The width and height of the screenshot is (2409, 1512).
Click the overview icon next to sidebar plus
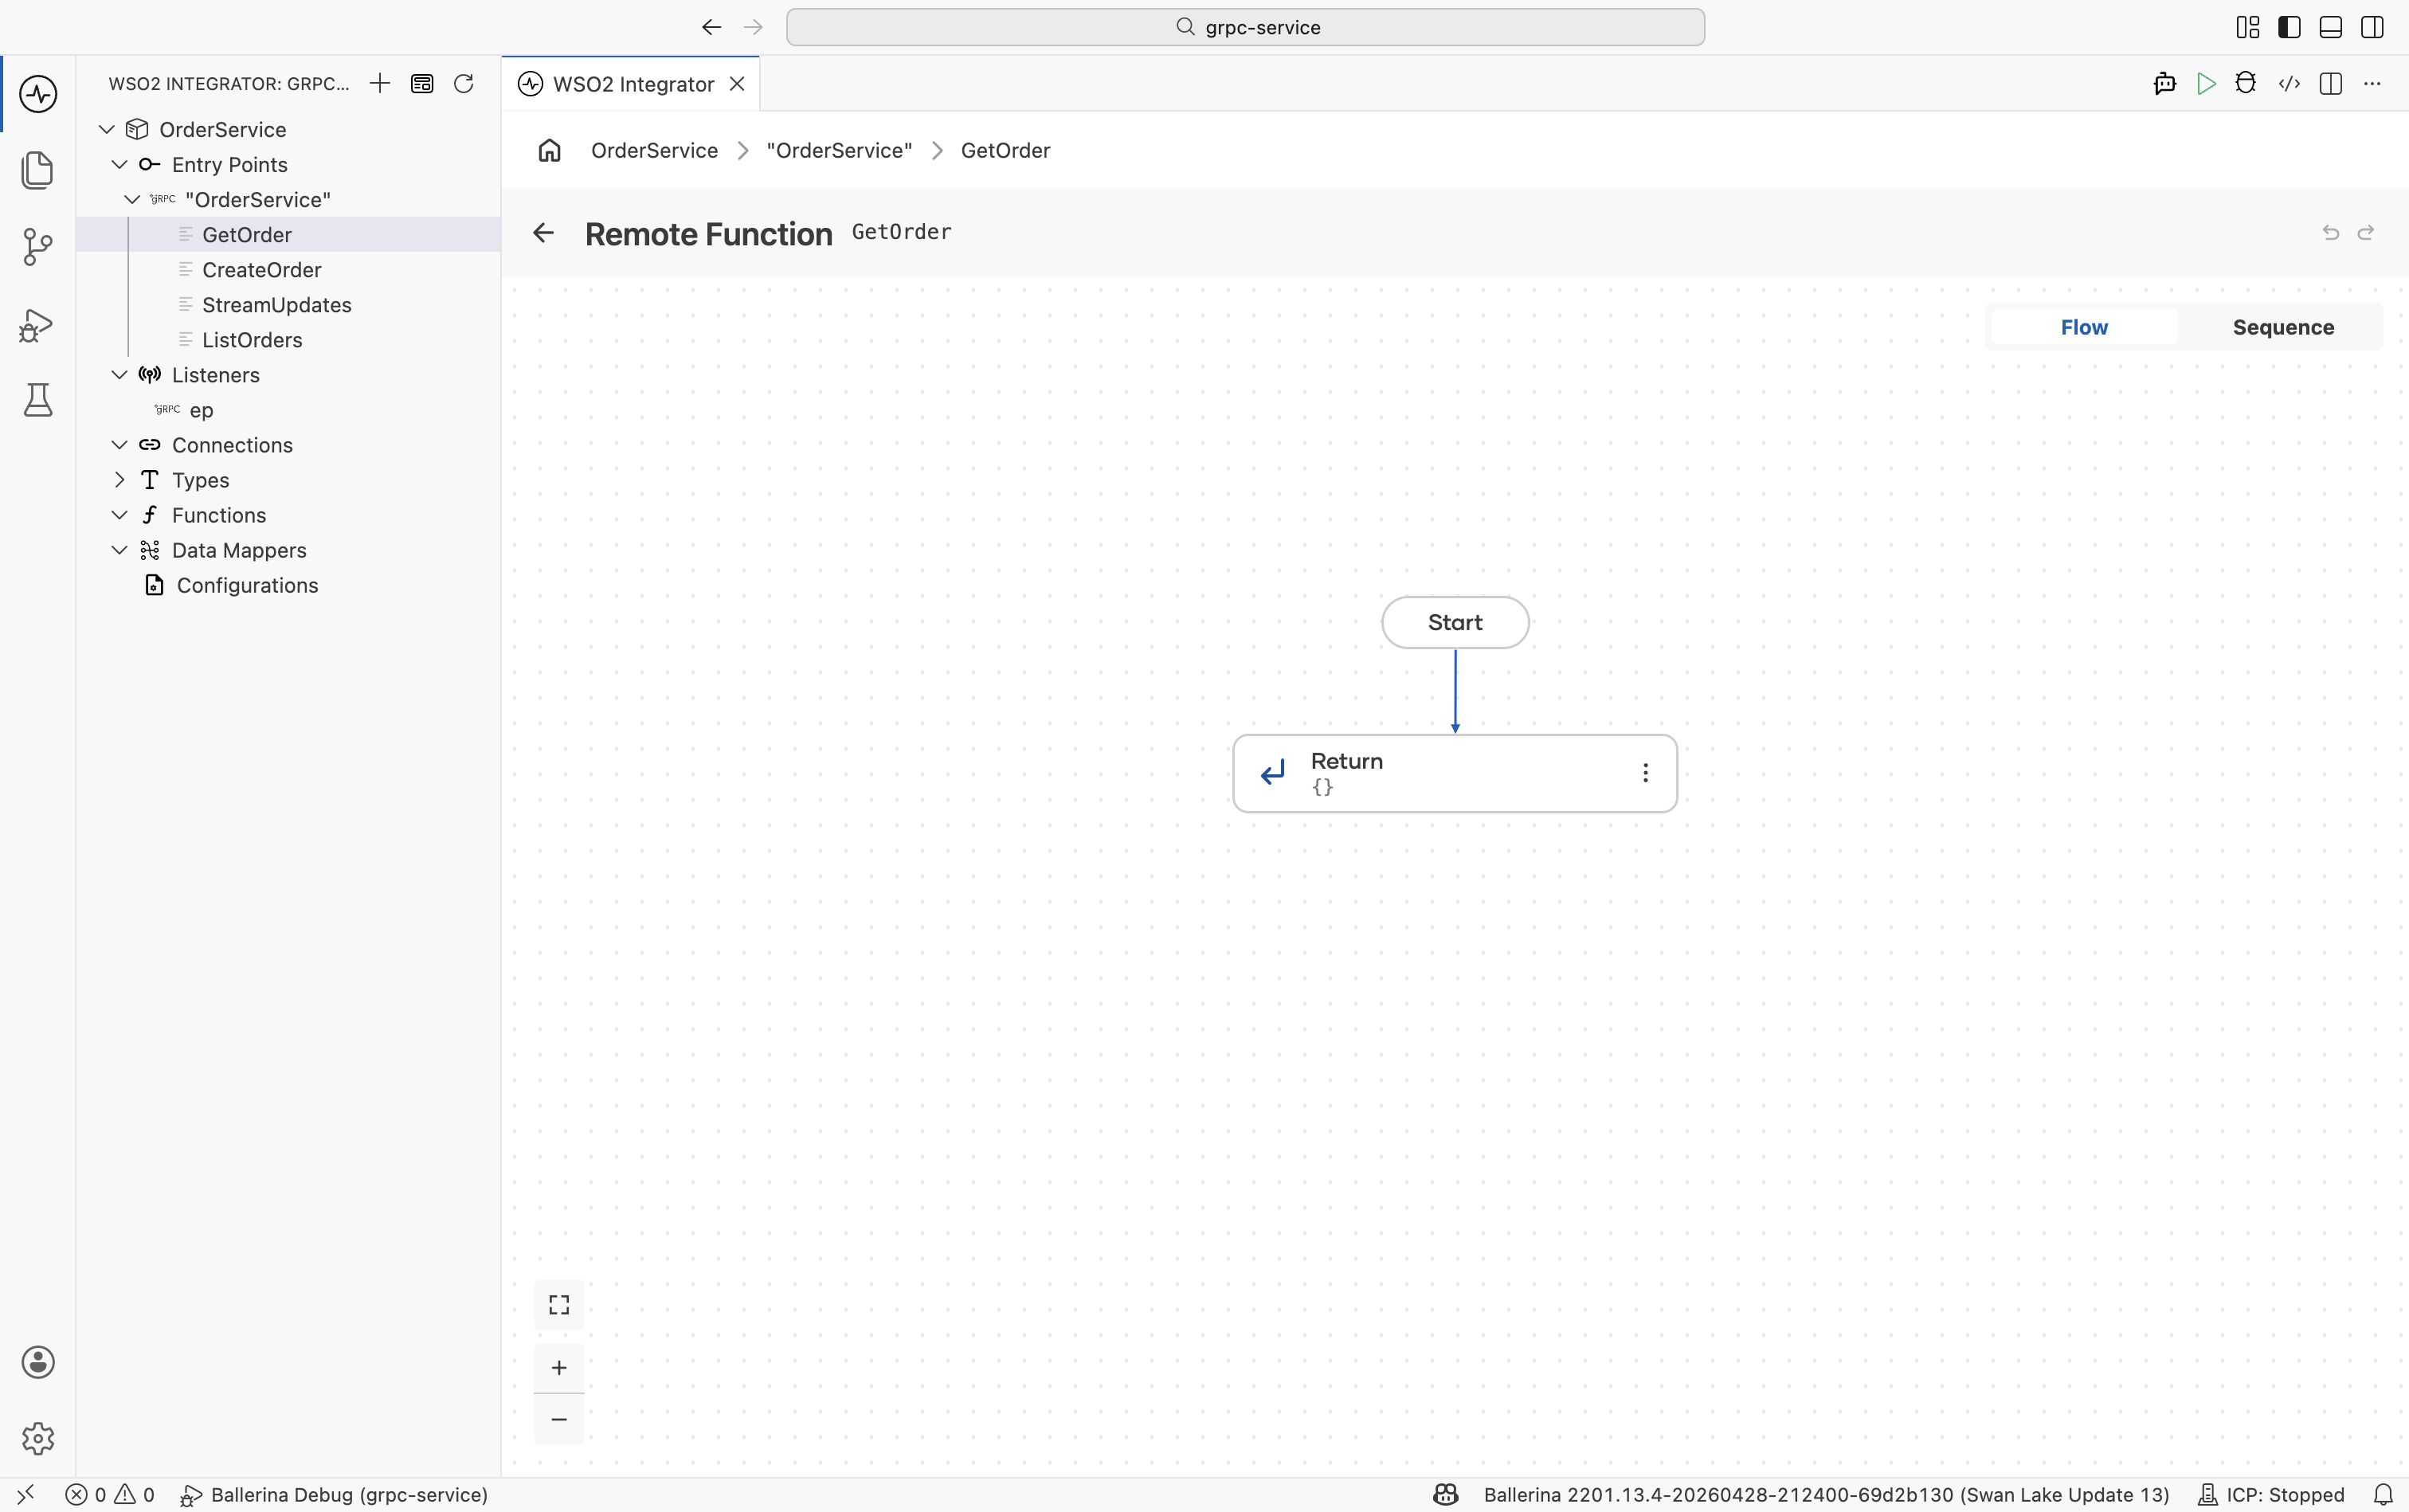422,83
